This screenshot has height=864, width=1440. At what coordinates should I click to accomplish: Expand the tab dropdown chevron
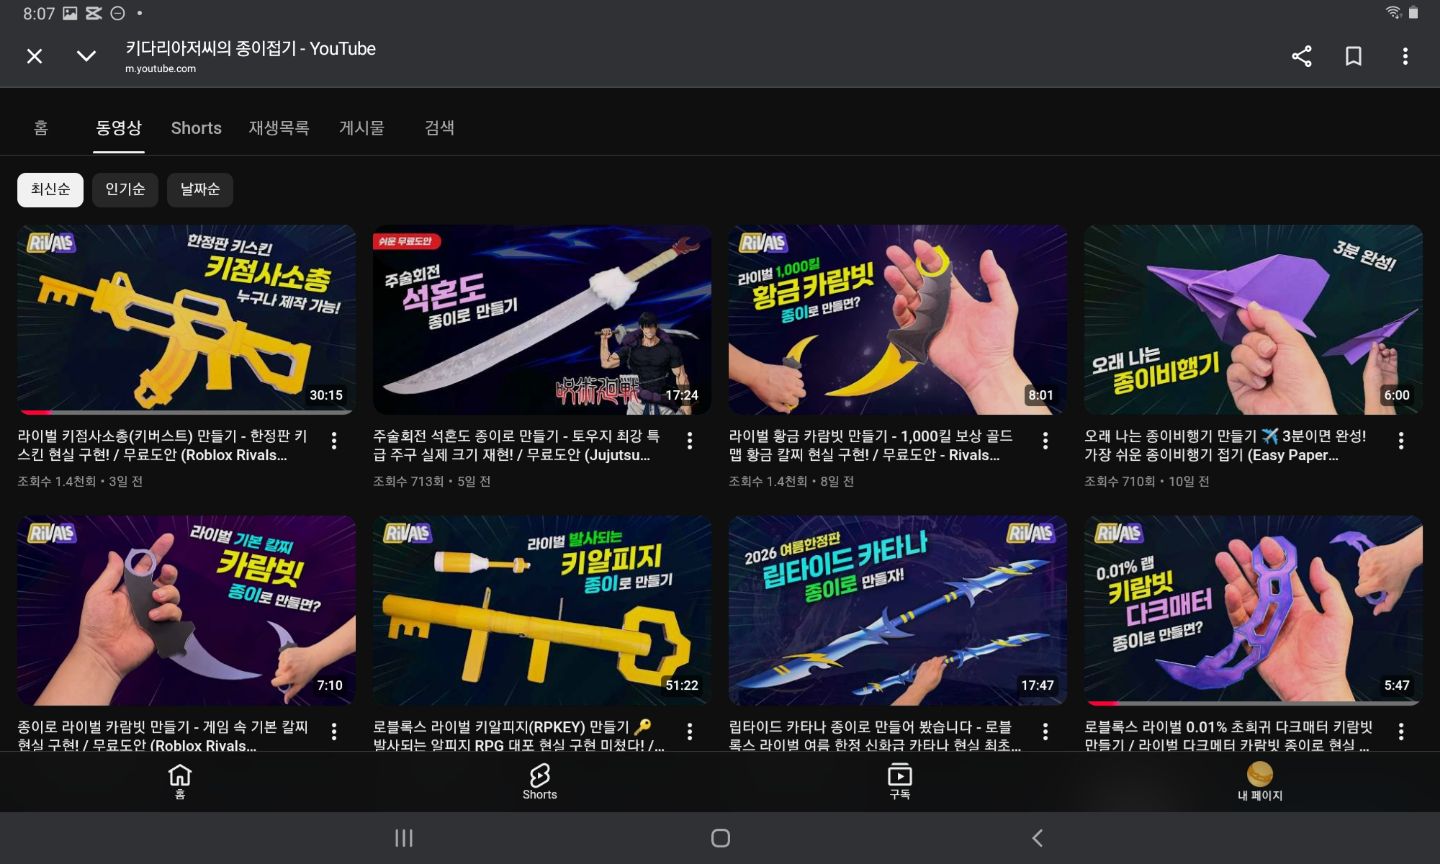pyautogui.click(x=87, y=56)
